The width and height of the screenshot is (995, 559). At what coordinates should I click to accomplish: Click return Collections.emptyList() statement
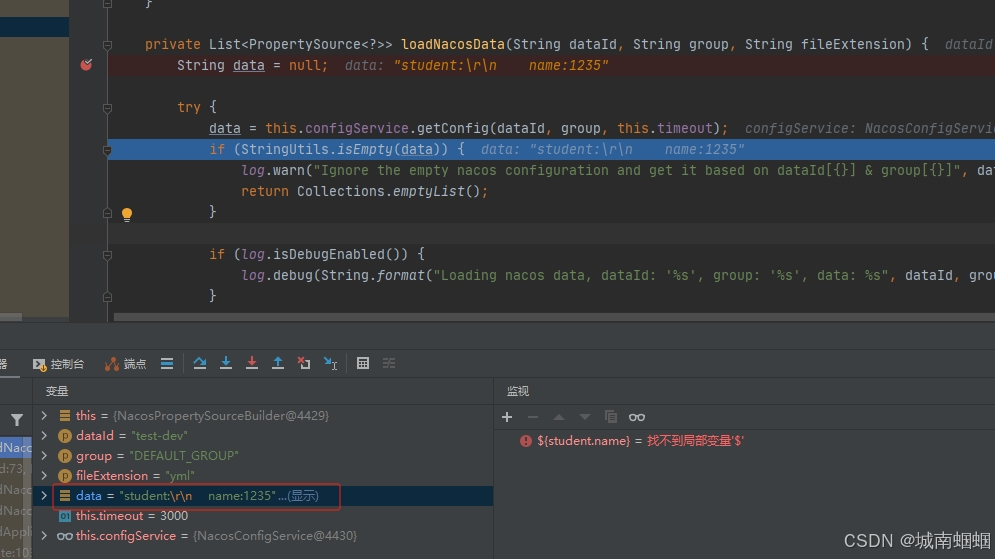(364, 191)
